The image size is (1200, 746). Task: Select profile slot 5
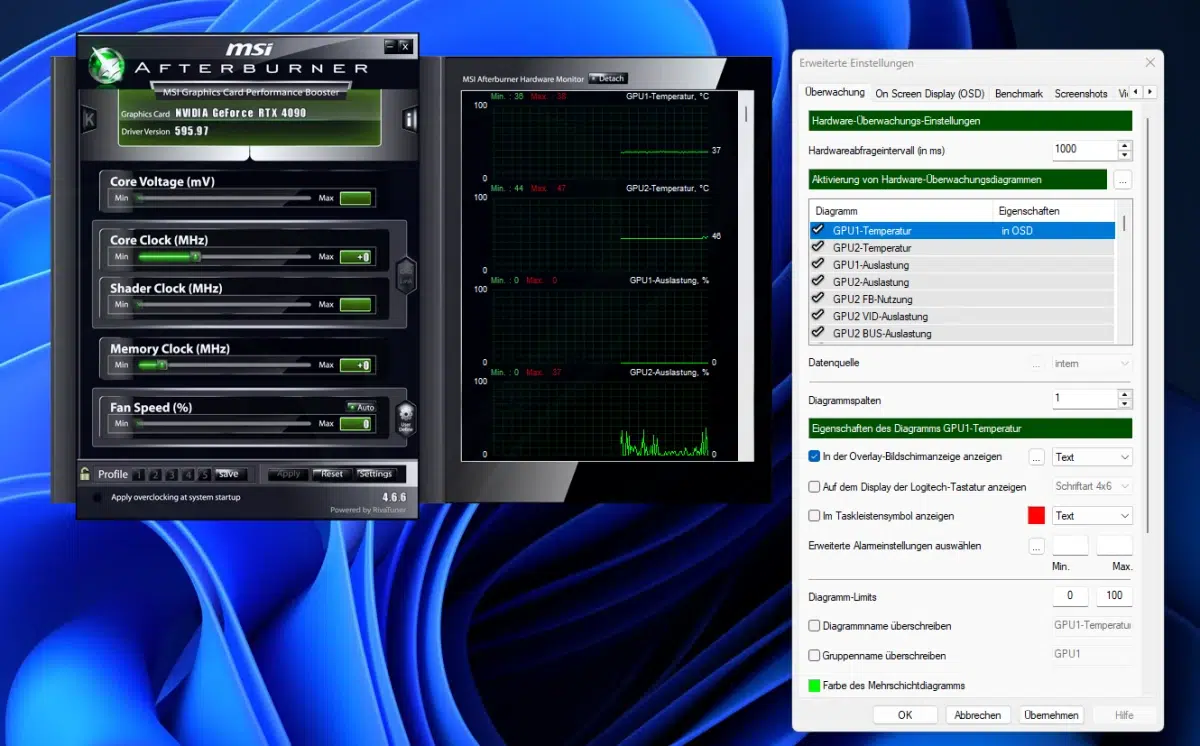pyautogui.click(x=203, y=474)
